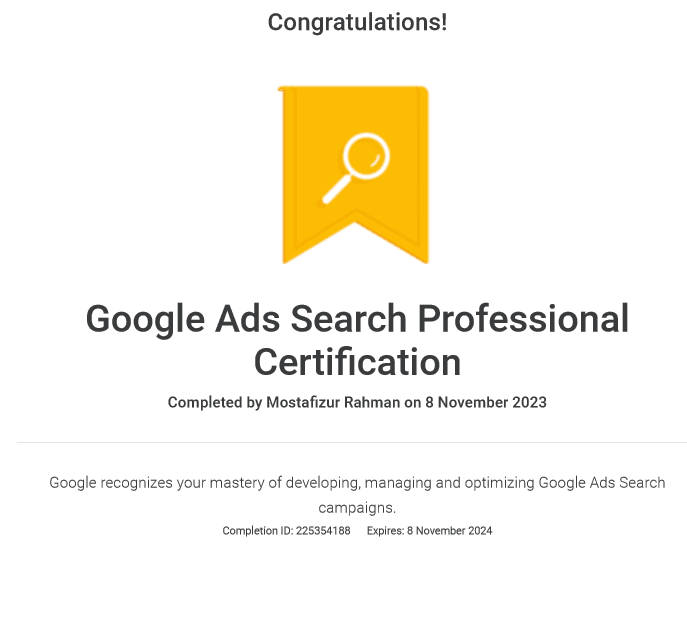Click the words "Completed by"
Image resolution: width=687 pixels, height=640 pixels.
(x=215, y=403)
